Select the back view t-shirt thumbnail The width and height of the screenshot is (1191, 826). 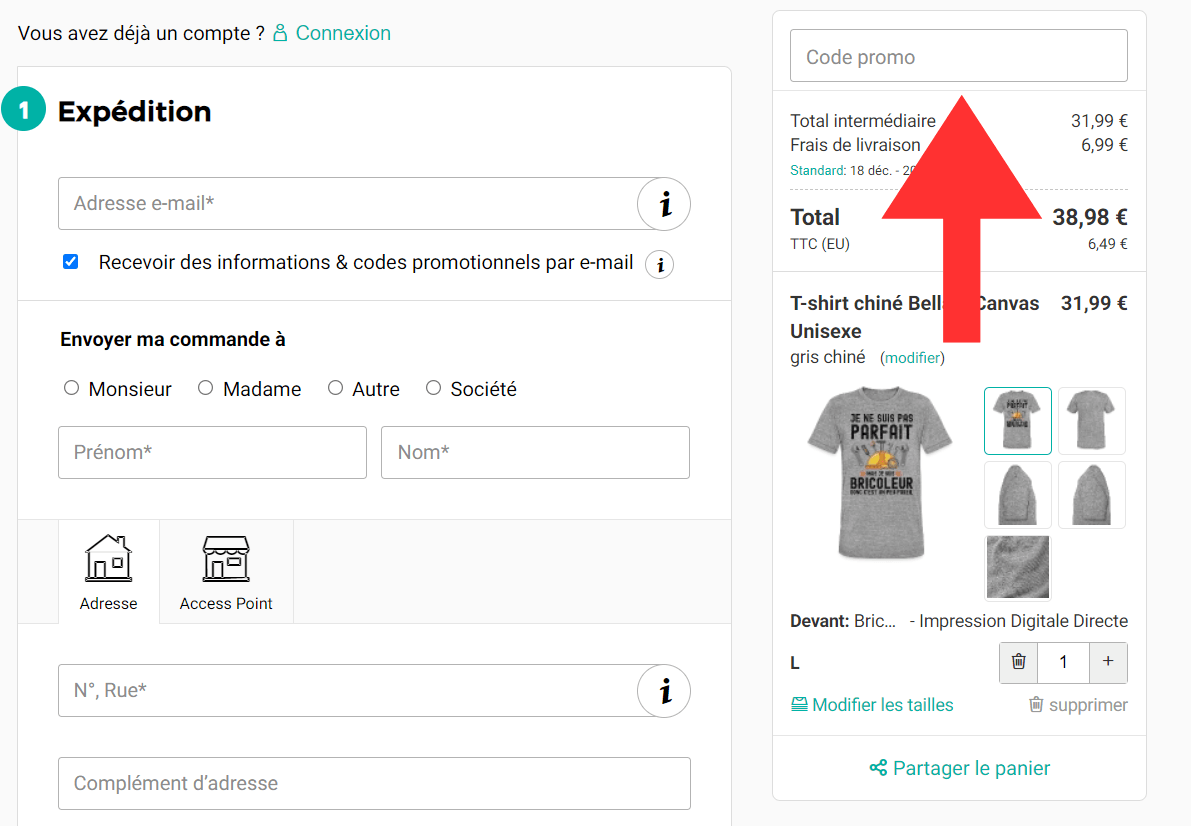1091,420
